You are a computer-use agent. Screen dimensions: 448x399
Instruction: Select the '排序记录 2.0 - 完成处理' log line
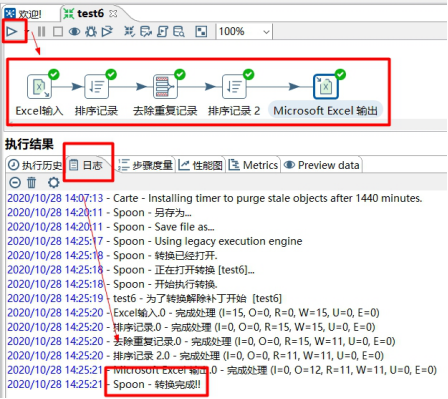coord(195,356)
